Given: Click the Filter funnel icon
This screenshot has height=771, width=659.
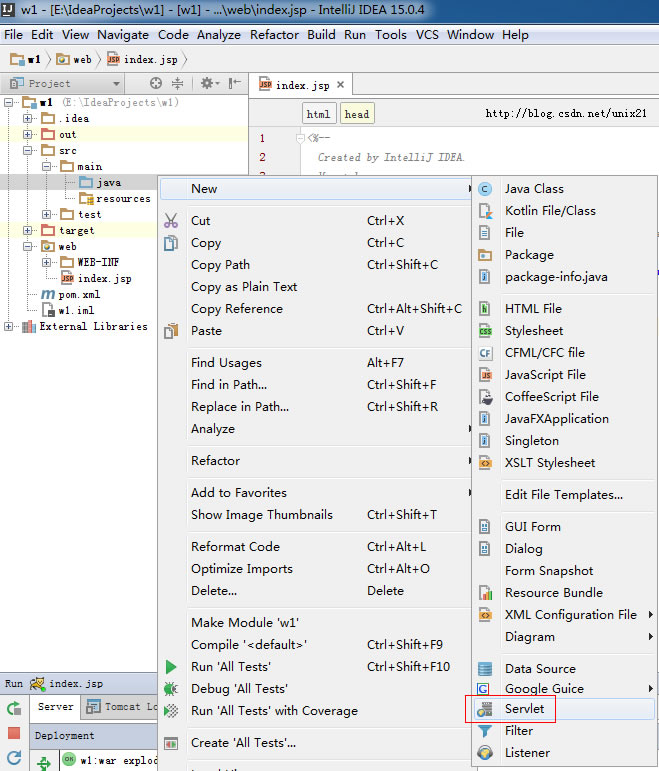Looking at the screenshot, I should point(484,731).
